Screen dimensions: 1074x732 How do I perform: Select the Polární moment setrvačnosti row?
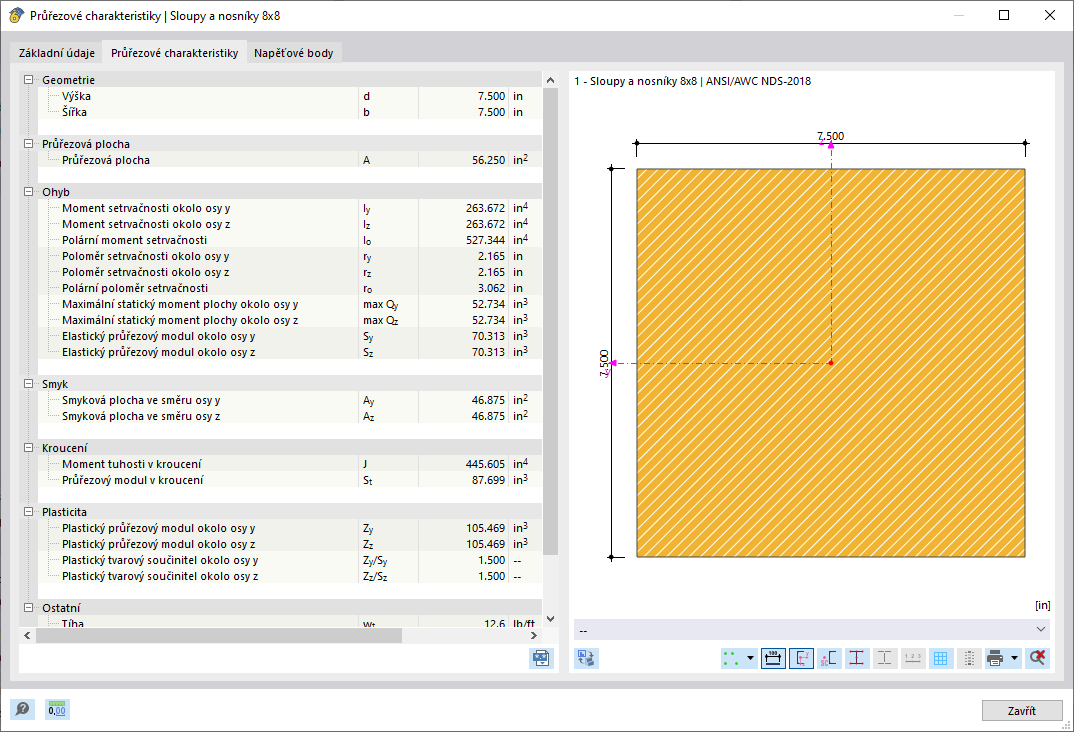coord(290,240)
